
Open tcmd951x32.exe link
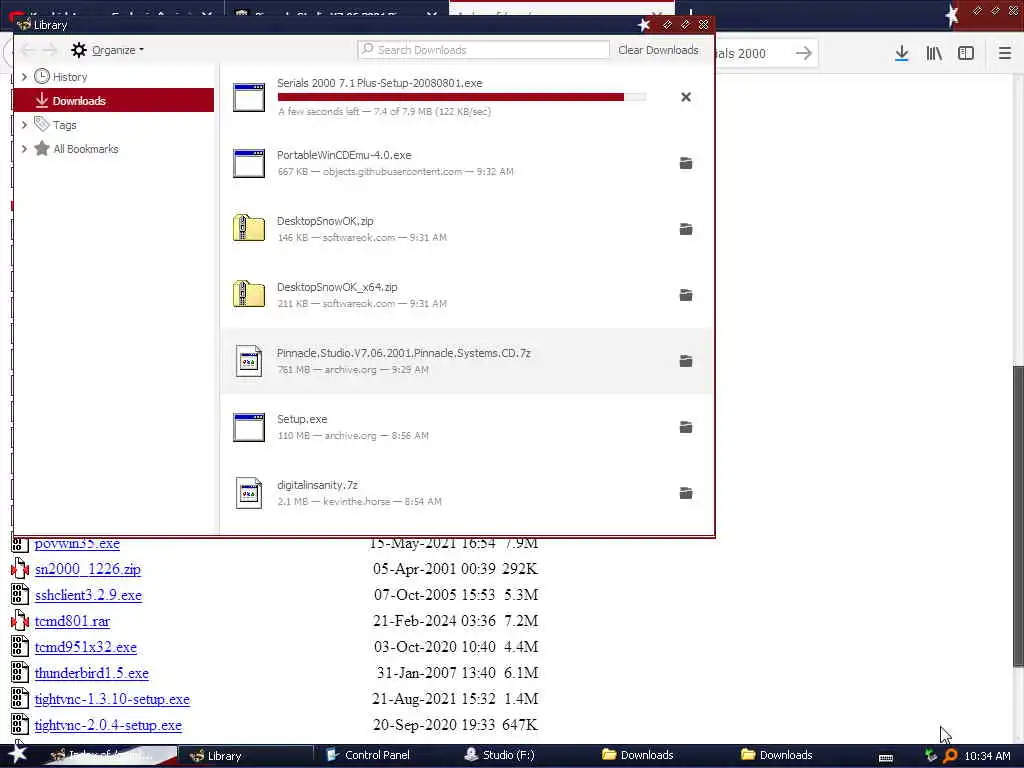[x=86, y=647]
